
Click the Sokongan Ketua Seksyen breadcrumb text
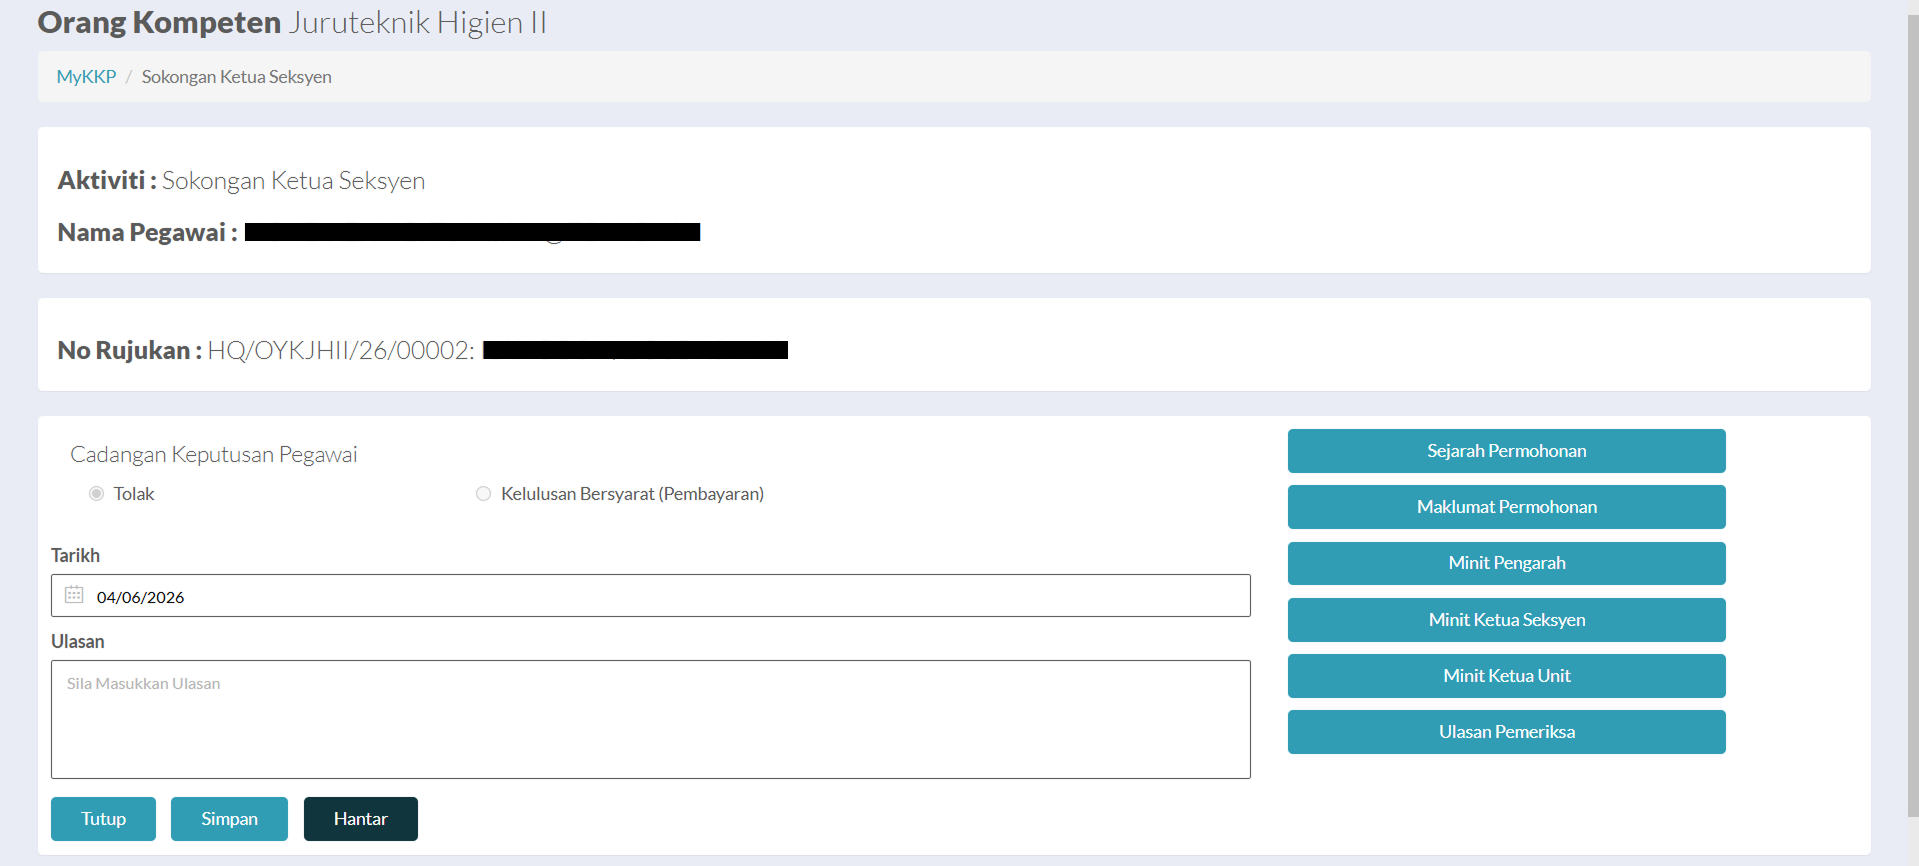237,77
